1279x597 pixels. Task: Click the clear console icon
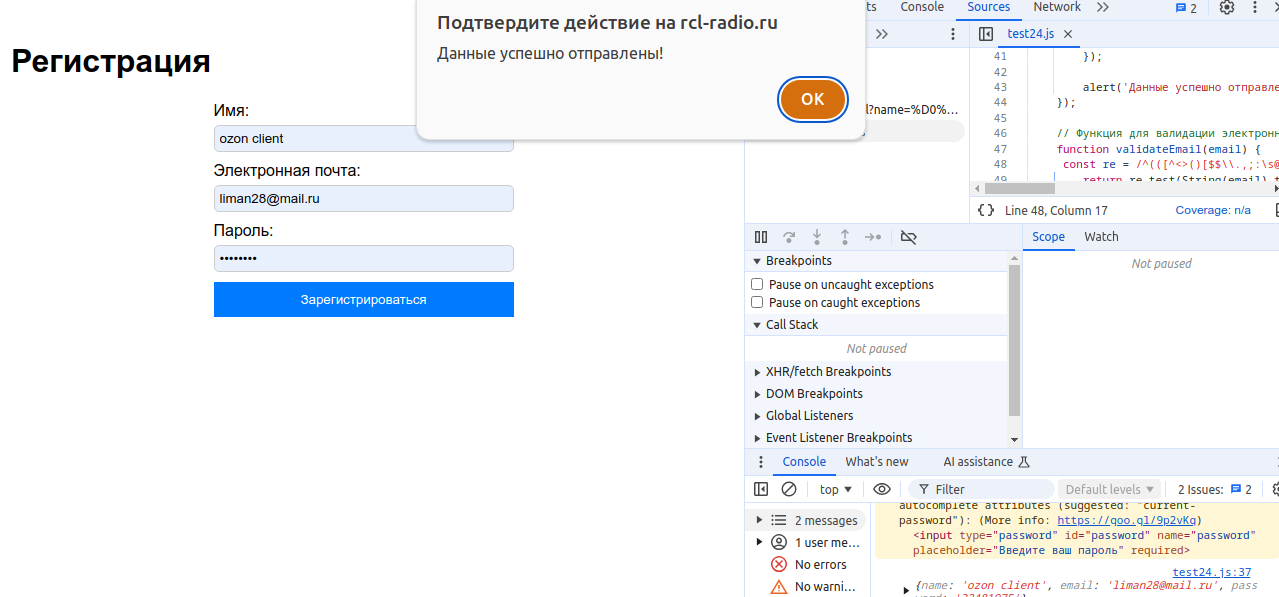(789, 489)
